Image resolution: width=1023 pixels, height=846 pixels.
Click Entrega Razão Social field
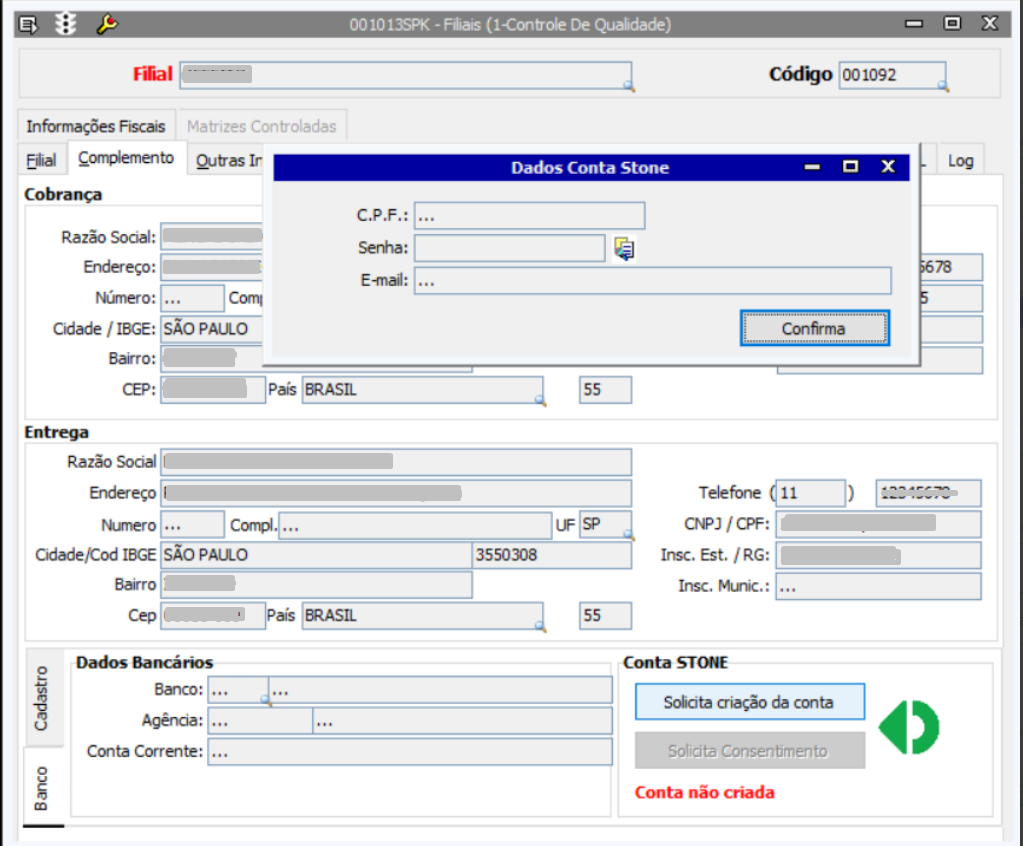pos(396,462)
